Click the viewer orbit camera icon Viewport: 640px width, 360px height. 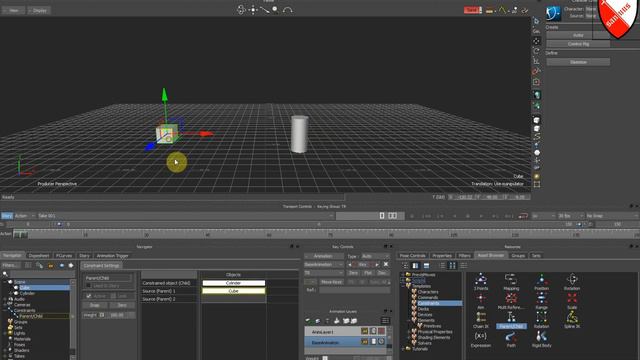point(241,9)
